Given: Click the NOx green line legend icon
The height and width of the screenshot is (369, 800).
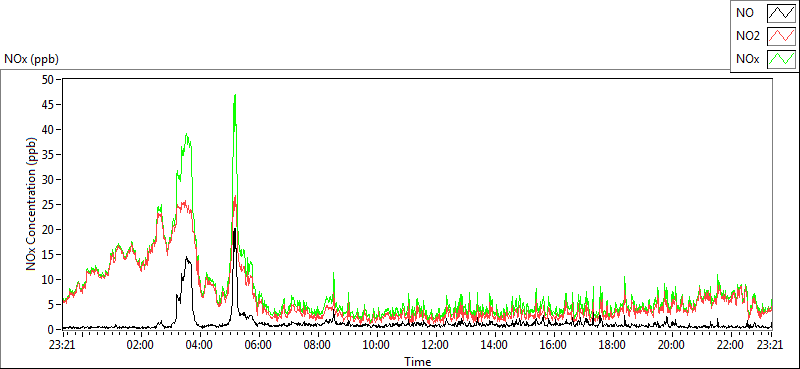Looking at the screenshot, I should point(781,59).
